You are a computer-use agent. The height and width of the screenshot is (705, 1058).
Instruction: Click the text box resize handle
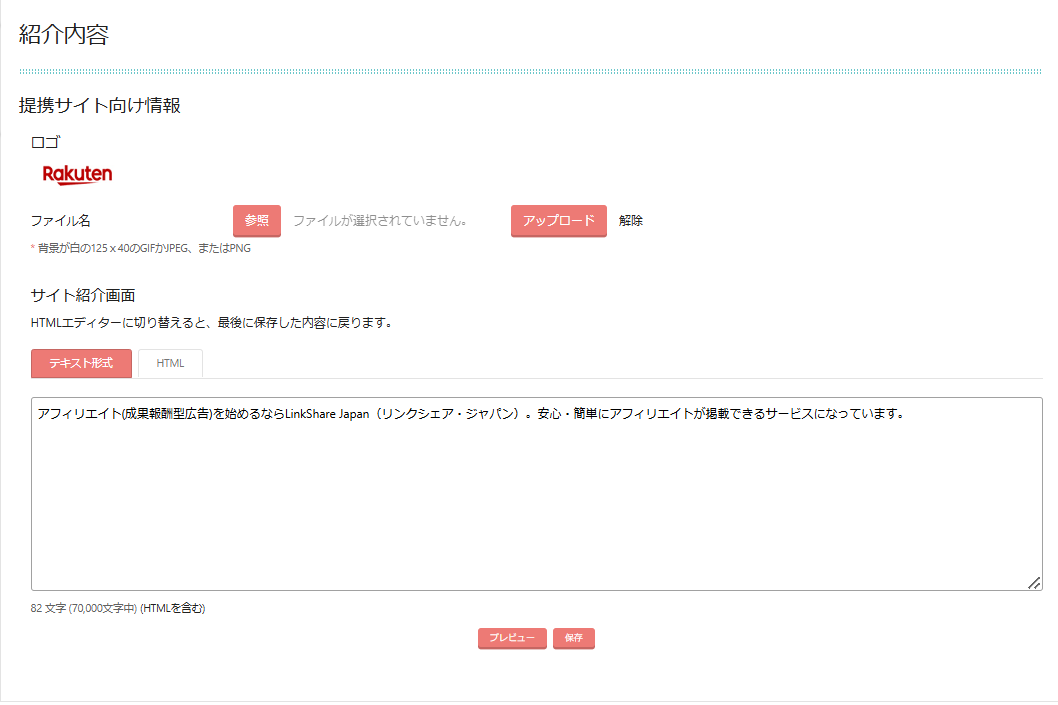tap(1034, 583)
